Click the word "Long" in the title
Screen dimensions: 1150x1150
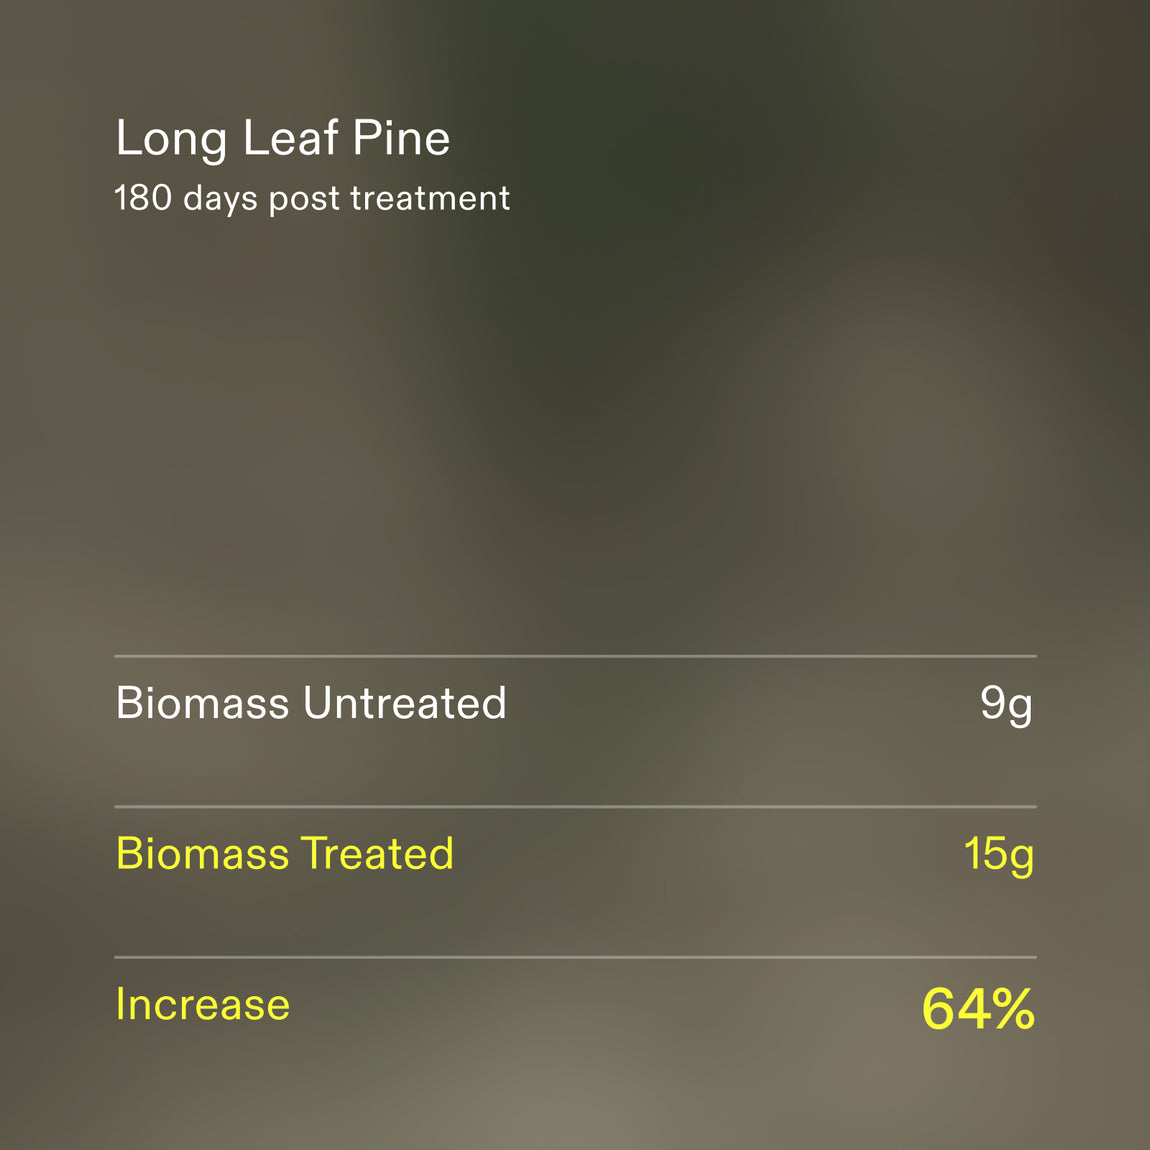click(171, 139)
